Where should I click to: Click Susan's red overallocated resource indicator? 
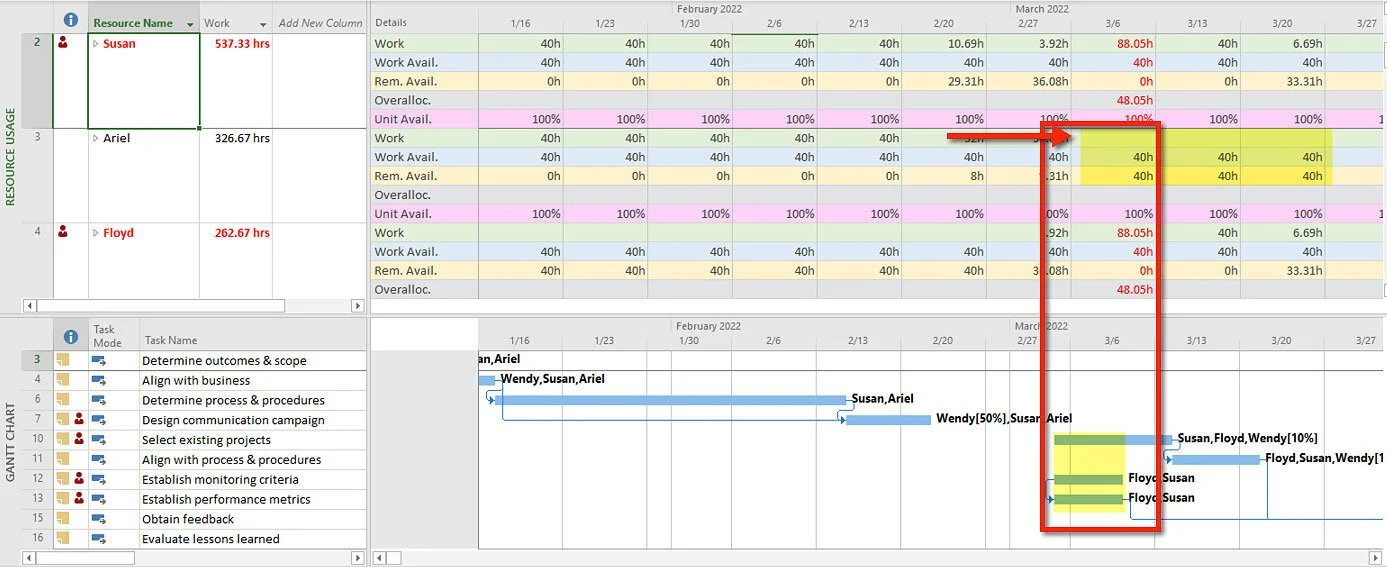click(64, 43)
